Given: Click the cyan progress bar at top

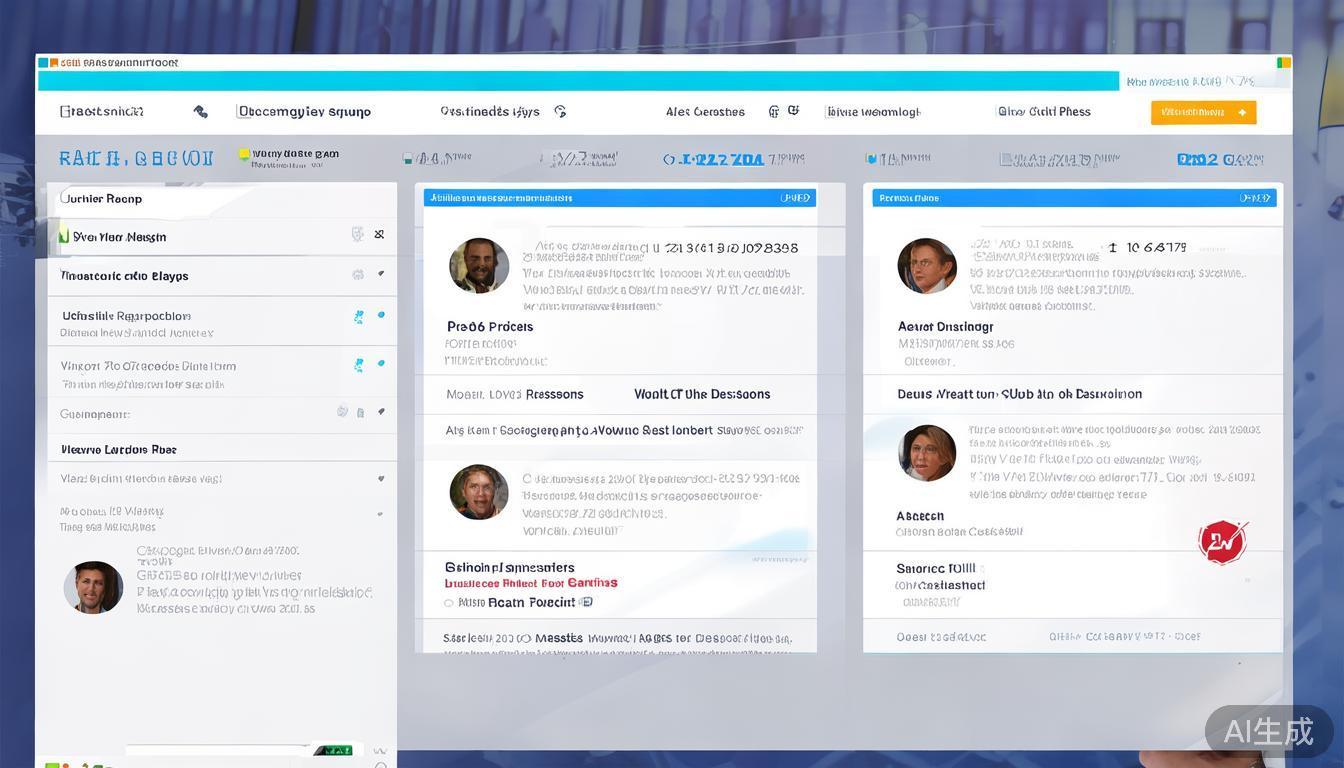Looking at the screenshot, I should (x=578, y=81).
